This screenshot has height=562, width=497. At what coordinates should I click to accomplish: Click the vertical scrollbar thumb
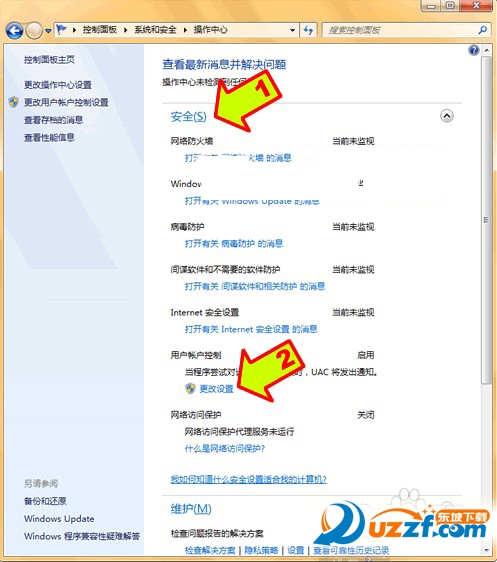(x=486, y=220)
